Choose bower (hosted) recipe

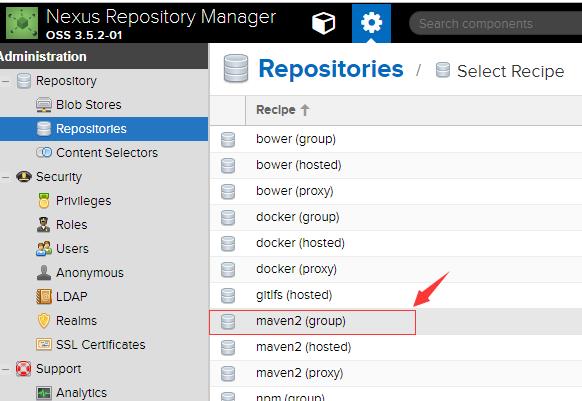[396, 165]
